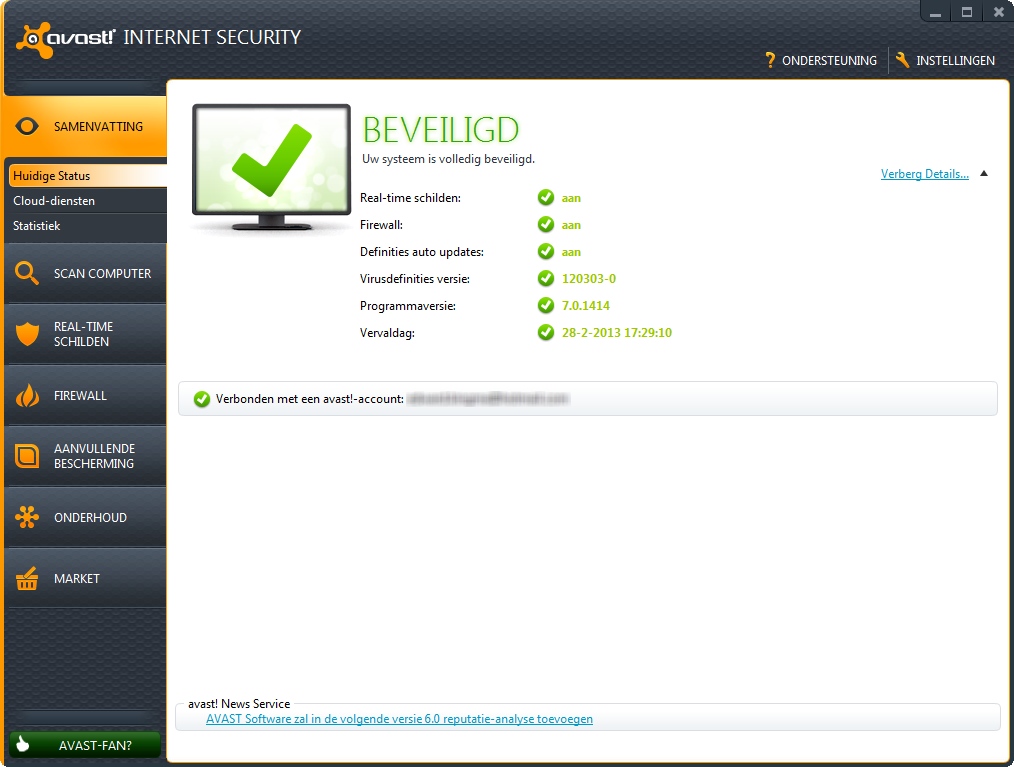Viewport: 1014px width, 767px height.
Task: Click the Aanvullende Bescherming square icon
Action: (27, 456)
